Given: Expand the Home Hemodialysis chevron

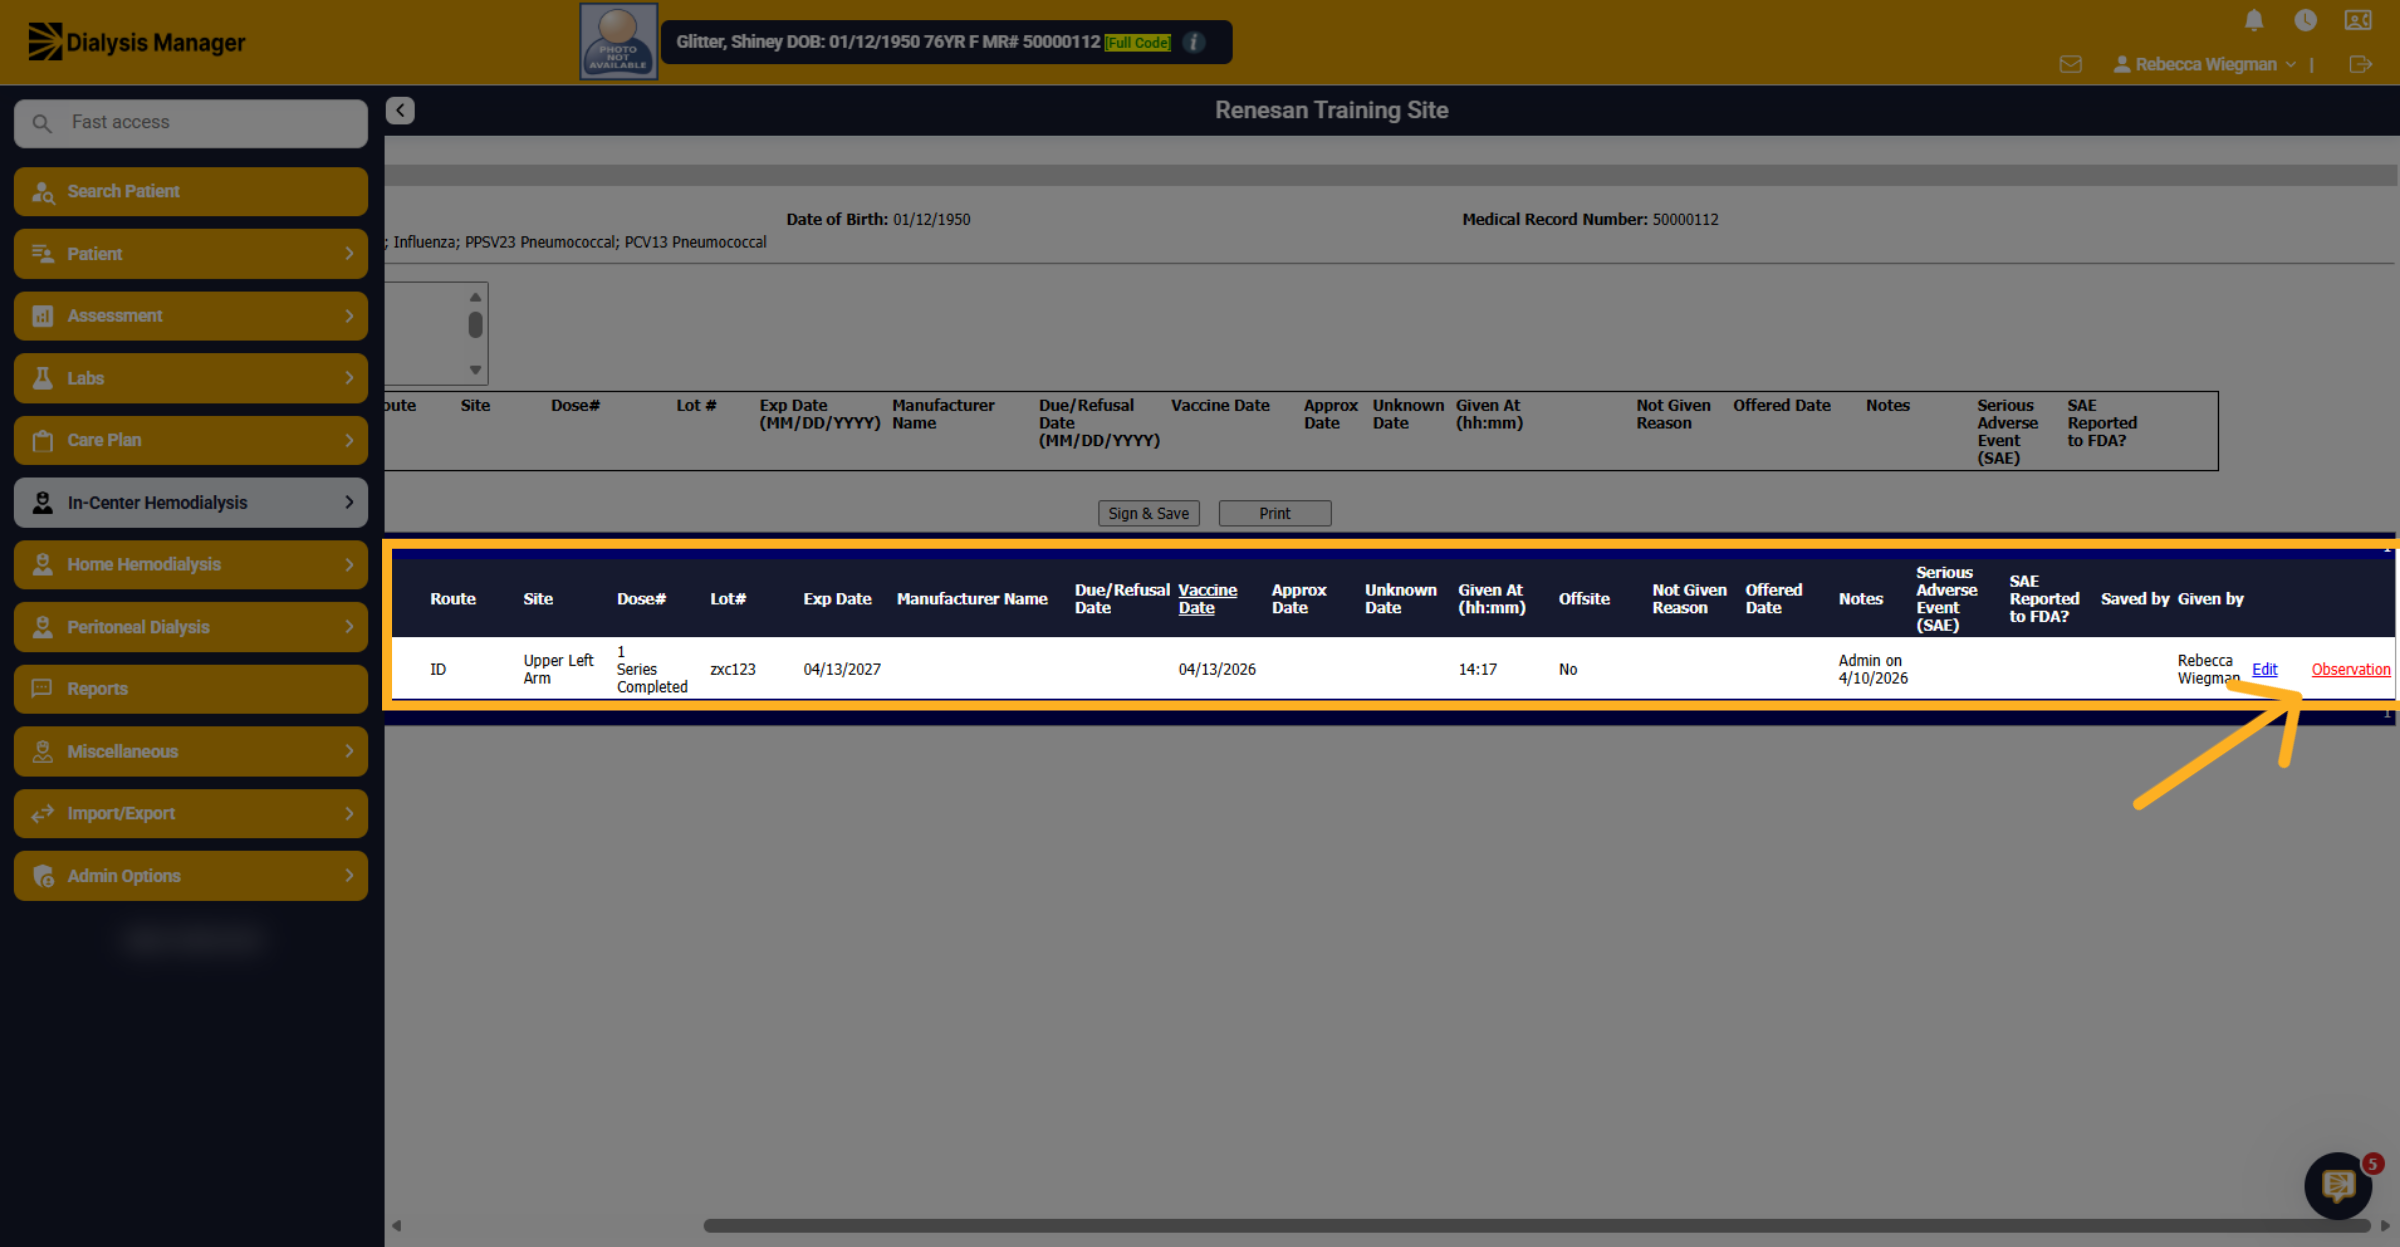Looking at the screenshot, I should 349,565.
